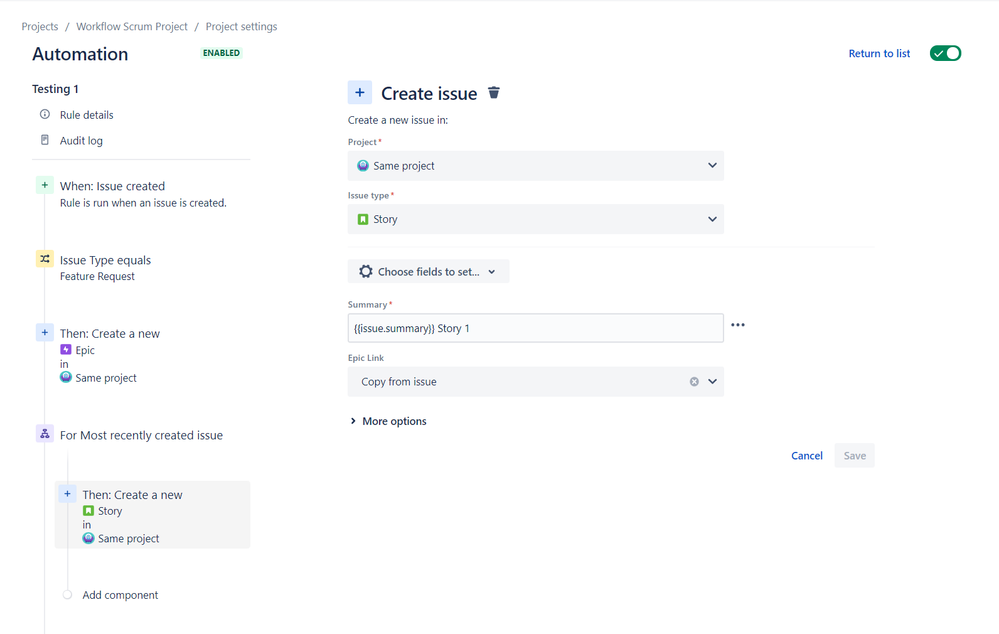Delete the Create issue action via trash icon

click(494, 93)
